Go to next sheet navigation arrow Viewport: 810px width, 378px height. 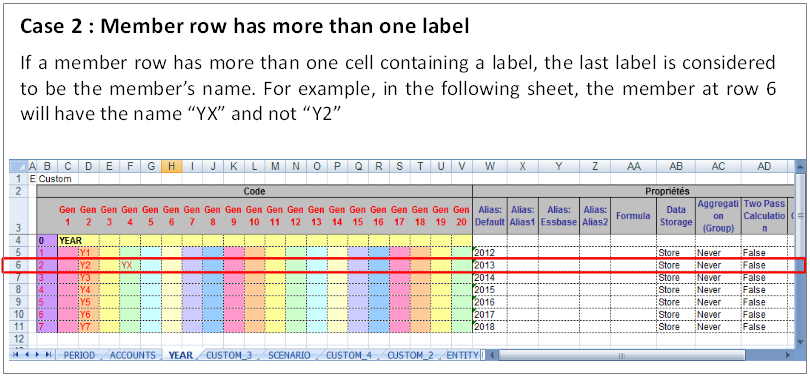(37, 355)
